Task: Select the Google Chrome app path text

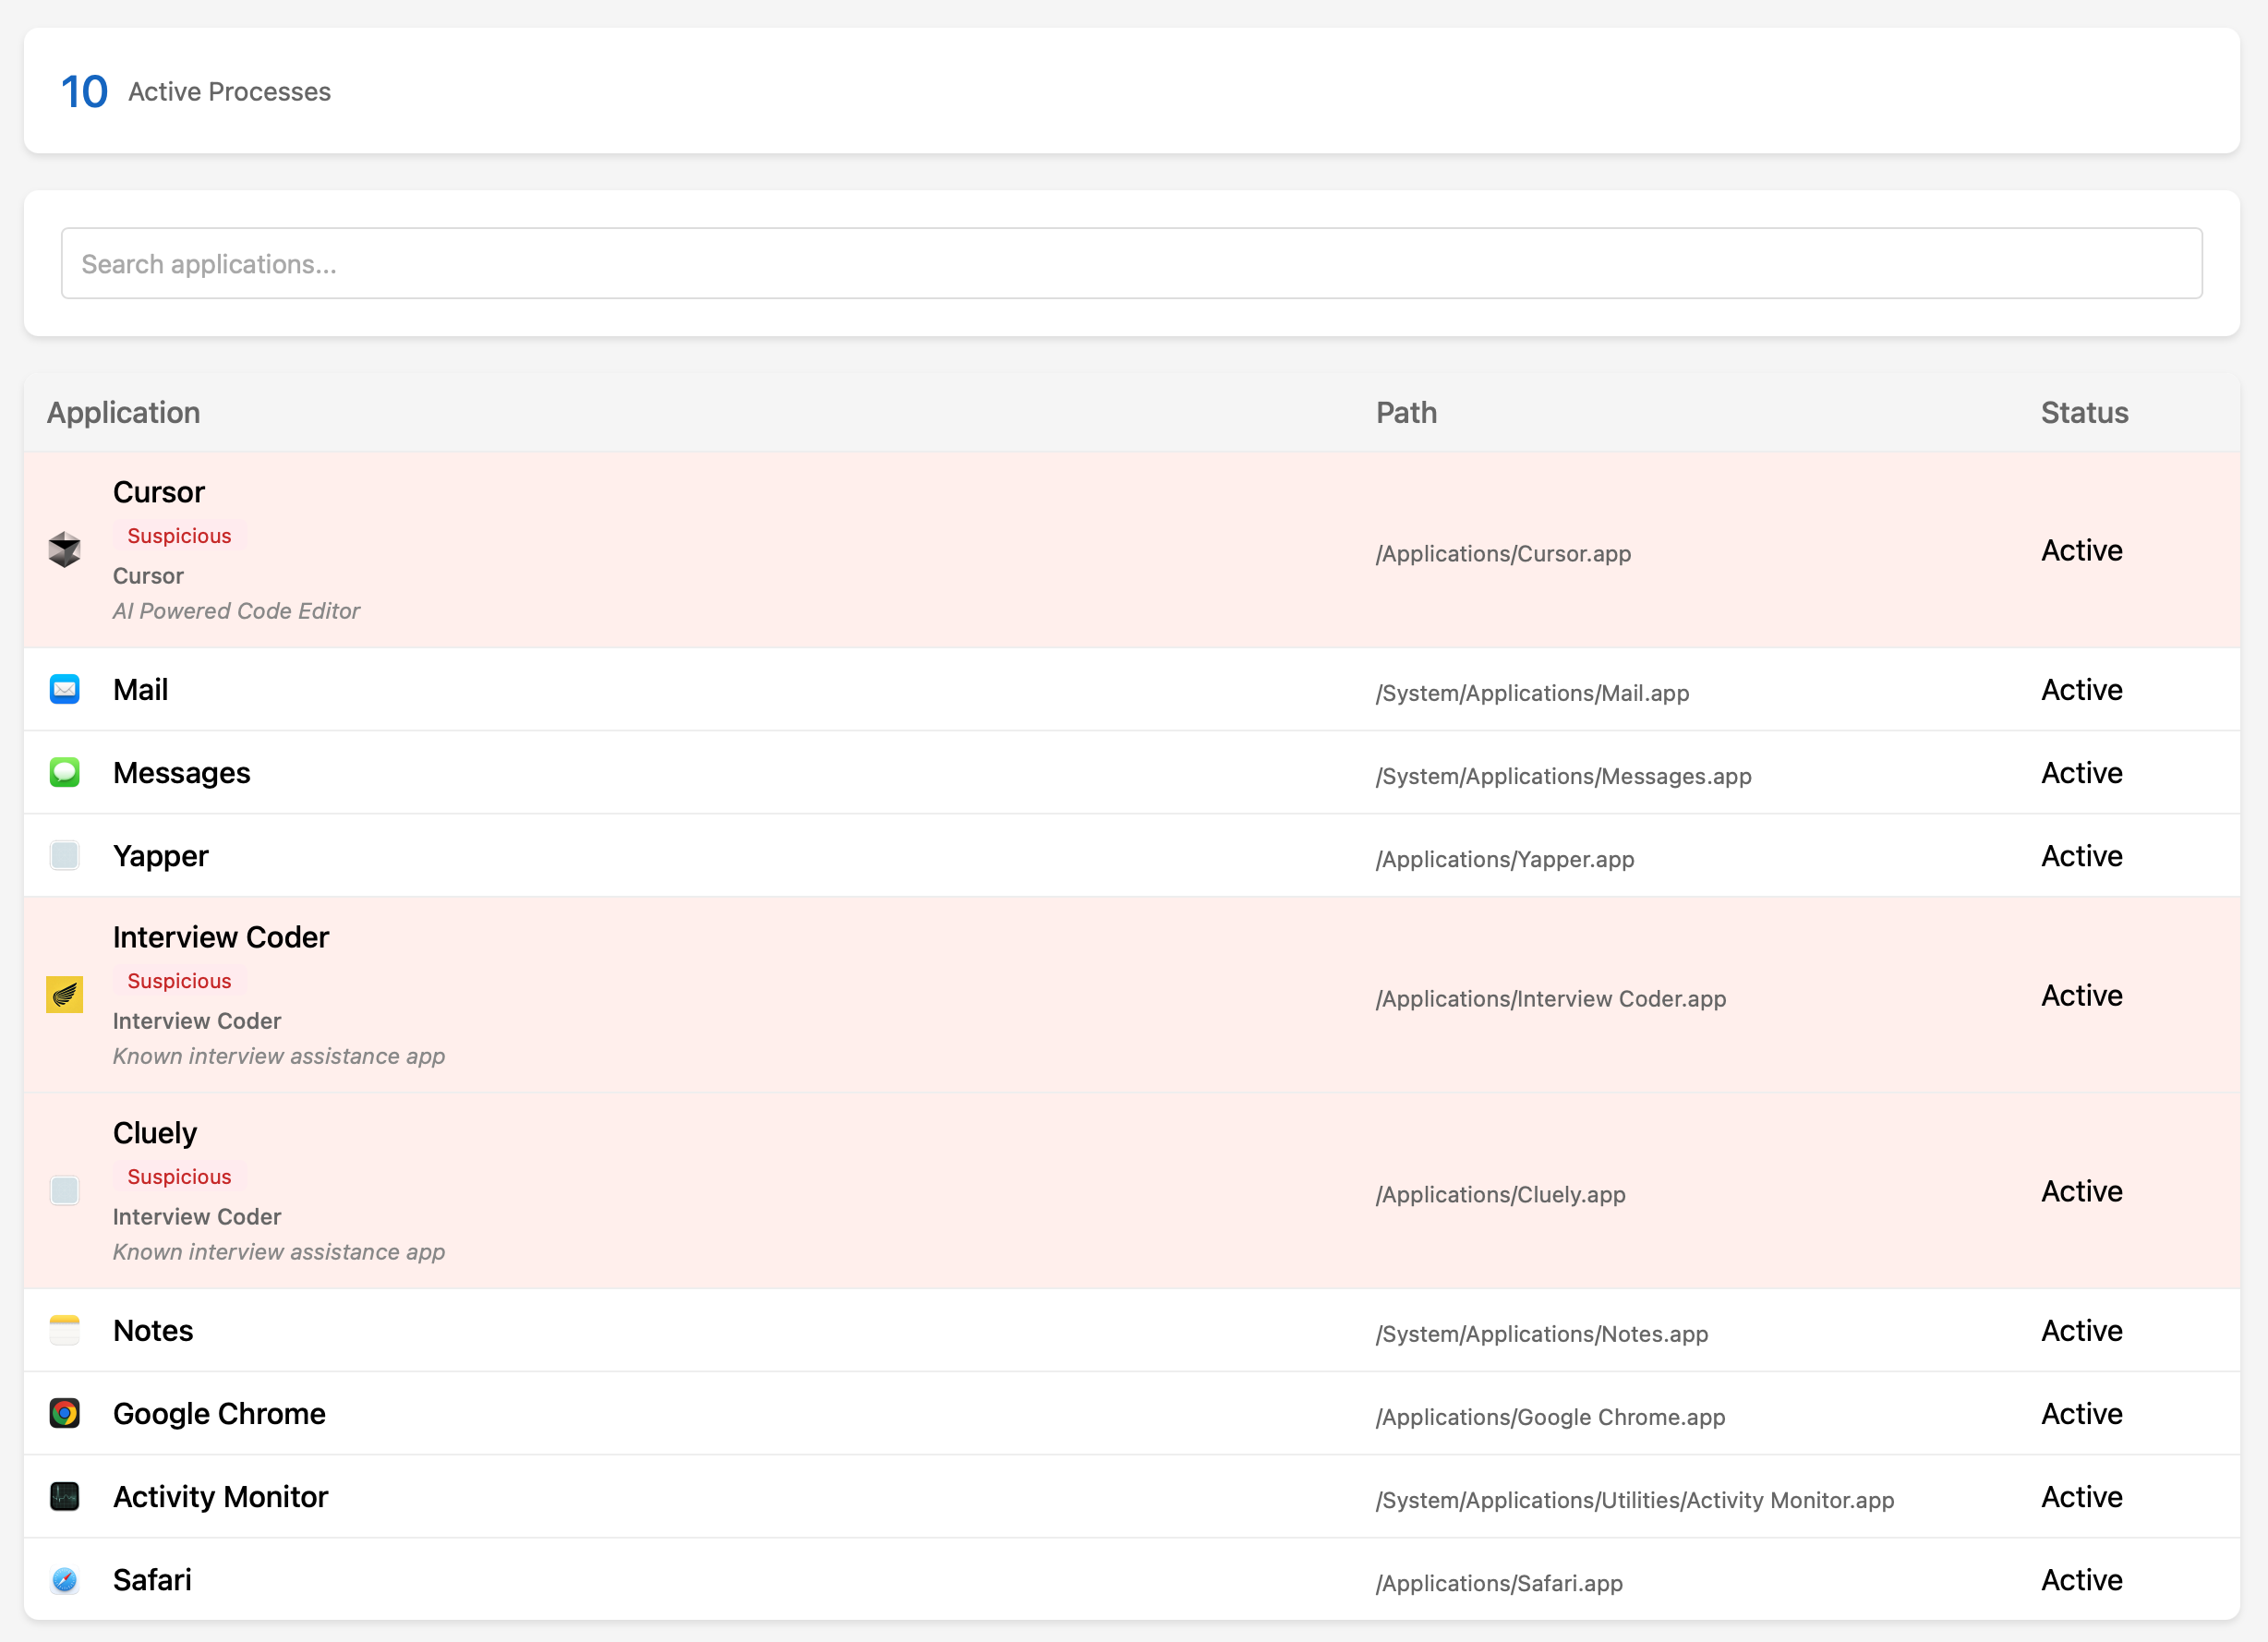Action: tap(1550, 1417)
